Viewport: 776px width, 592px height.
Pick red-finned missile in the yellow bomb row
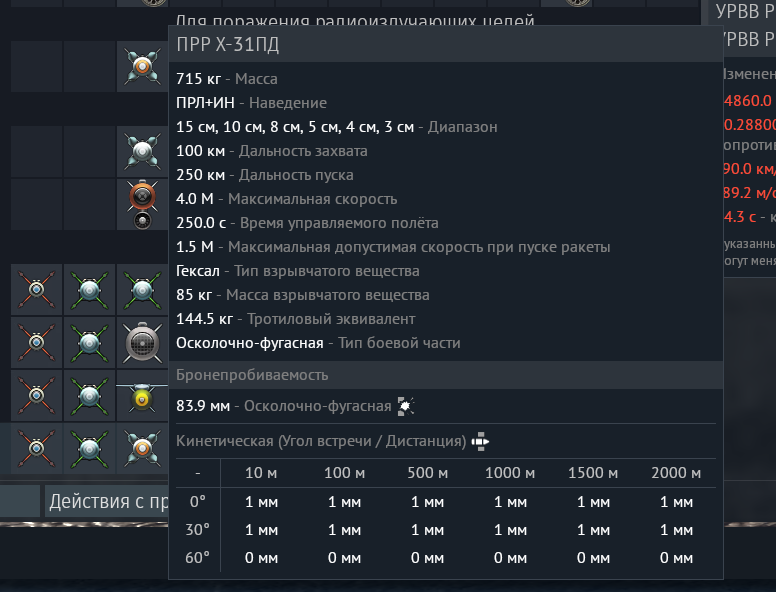(37, 395)
